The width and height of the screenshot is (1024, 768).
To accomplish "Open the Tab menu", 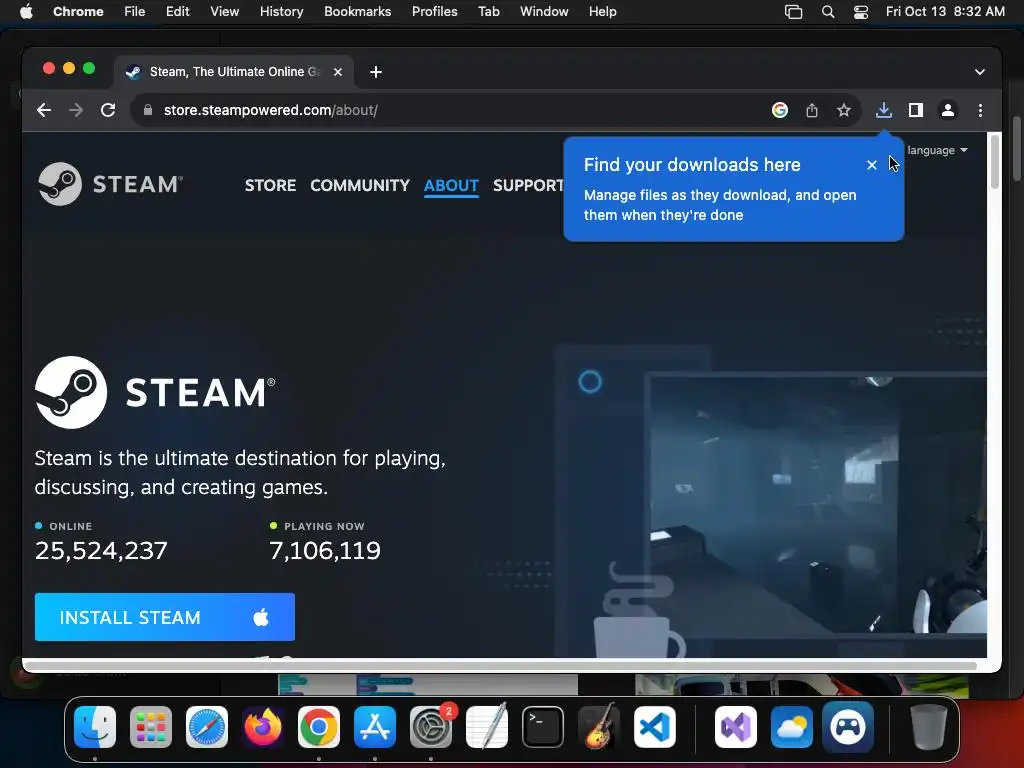I will [488, 12].
